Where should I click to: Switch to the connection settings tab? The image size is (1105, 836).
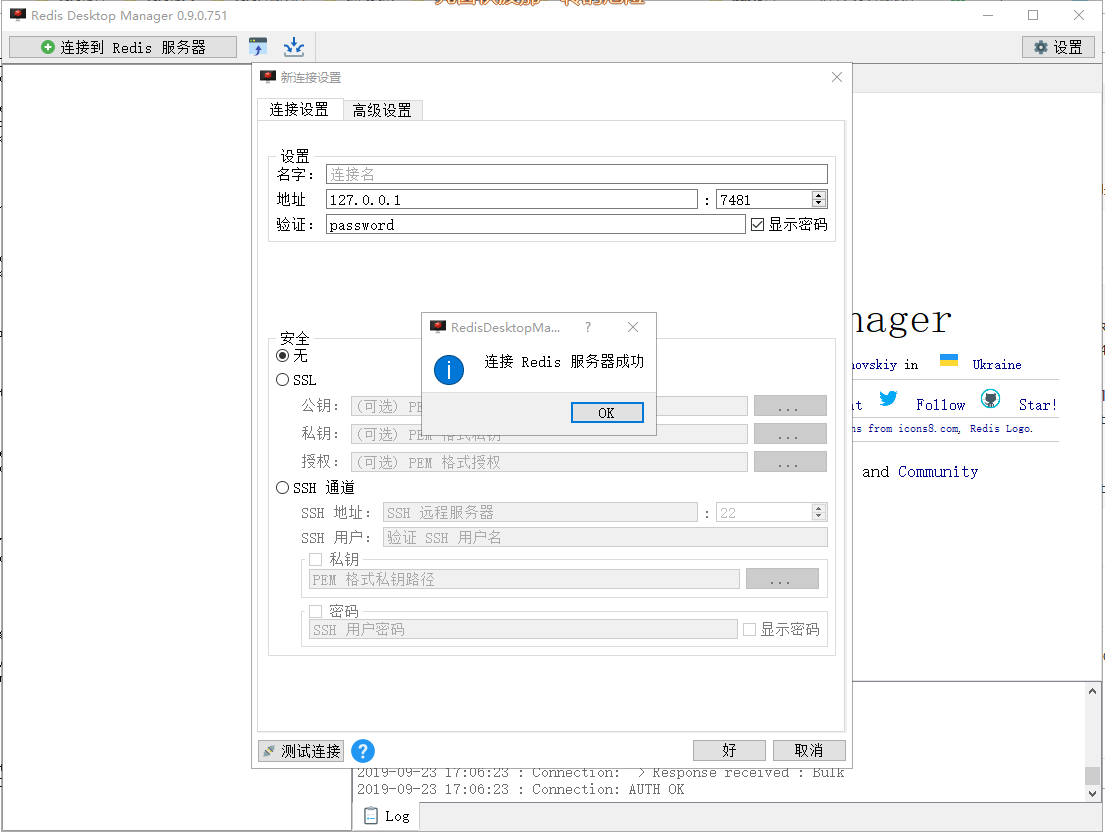coord(300,109)
